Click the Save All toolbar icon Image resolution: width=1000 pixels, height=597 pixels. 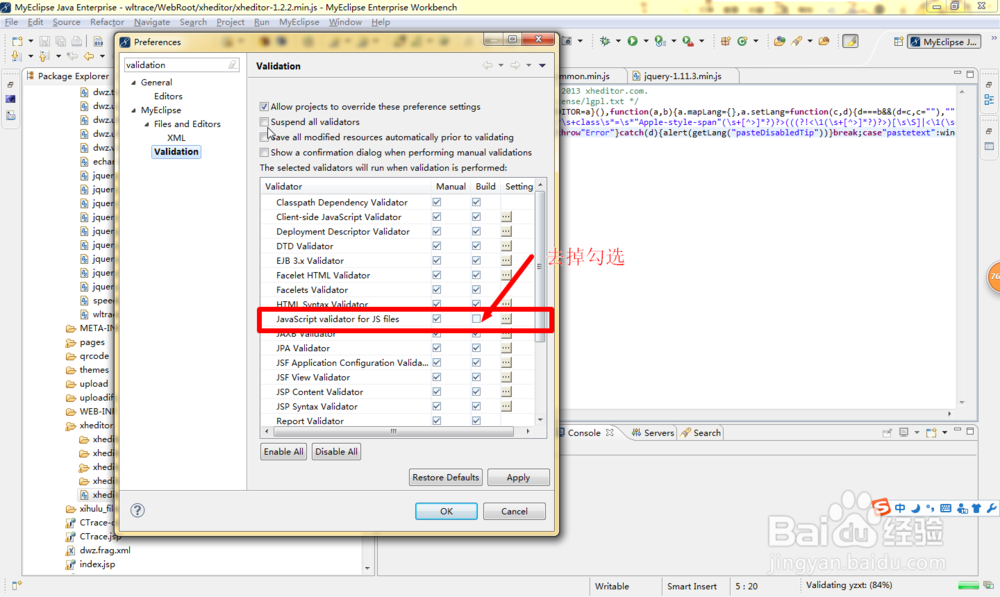61,41
